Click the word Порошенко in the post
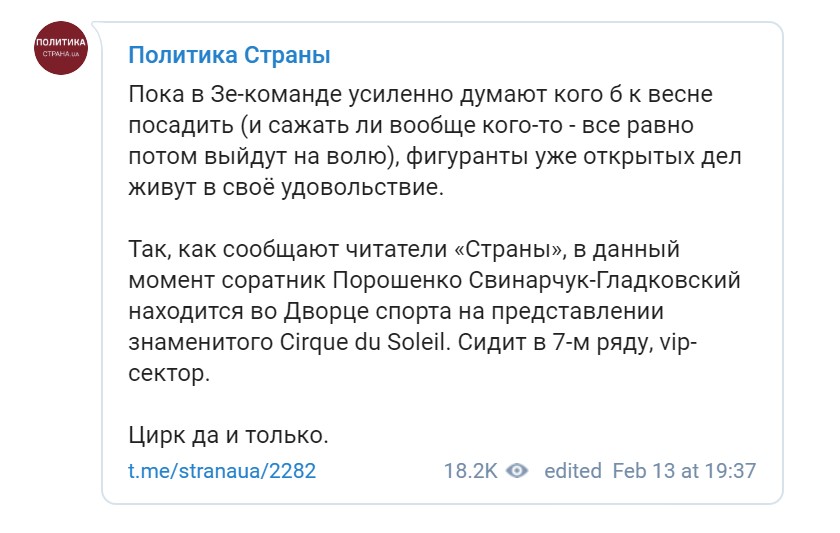The image size is (840, 533). click(397, 280)
